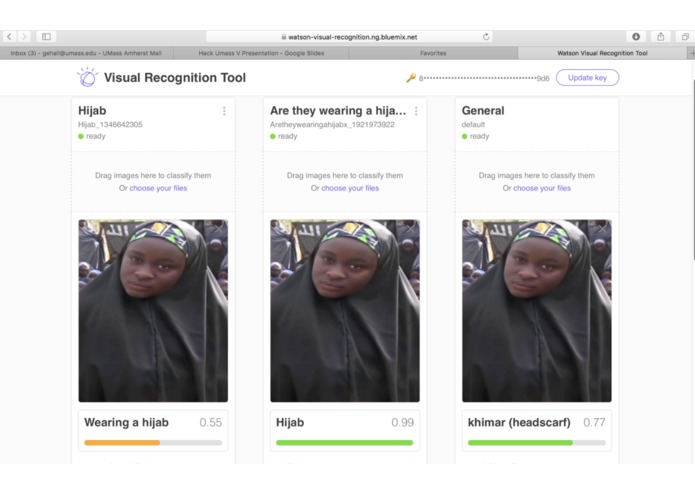
Task: Click the 'Aretheywearingahijabx_1921973922' classifier ID
Action: (332, 124)
